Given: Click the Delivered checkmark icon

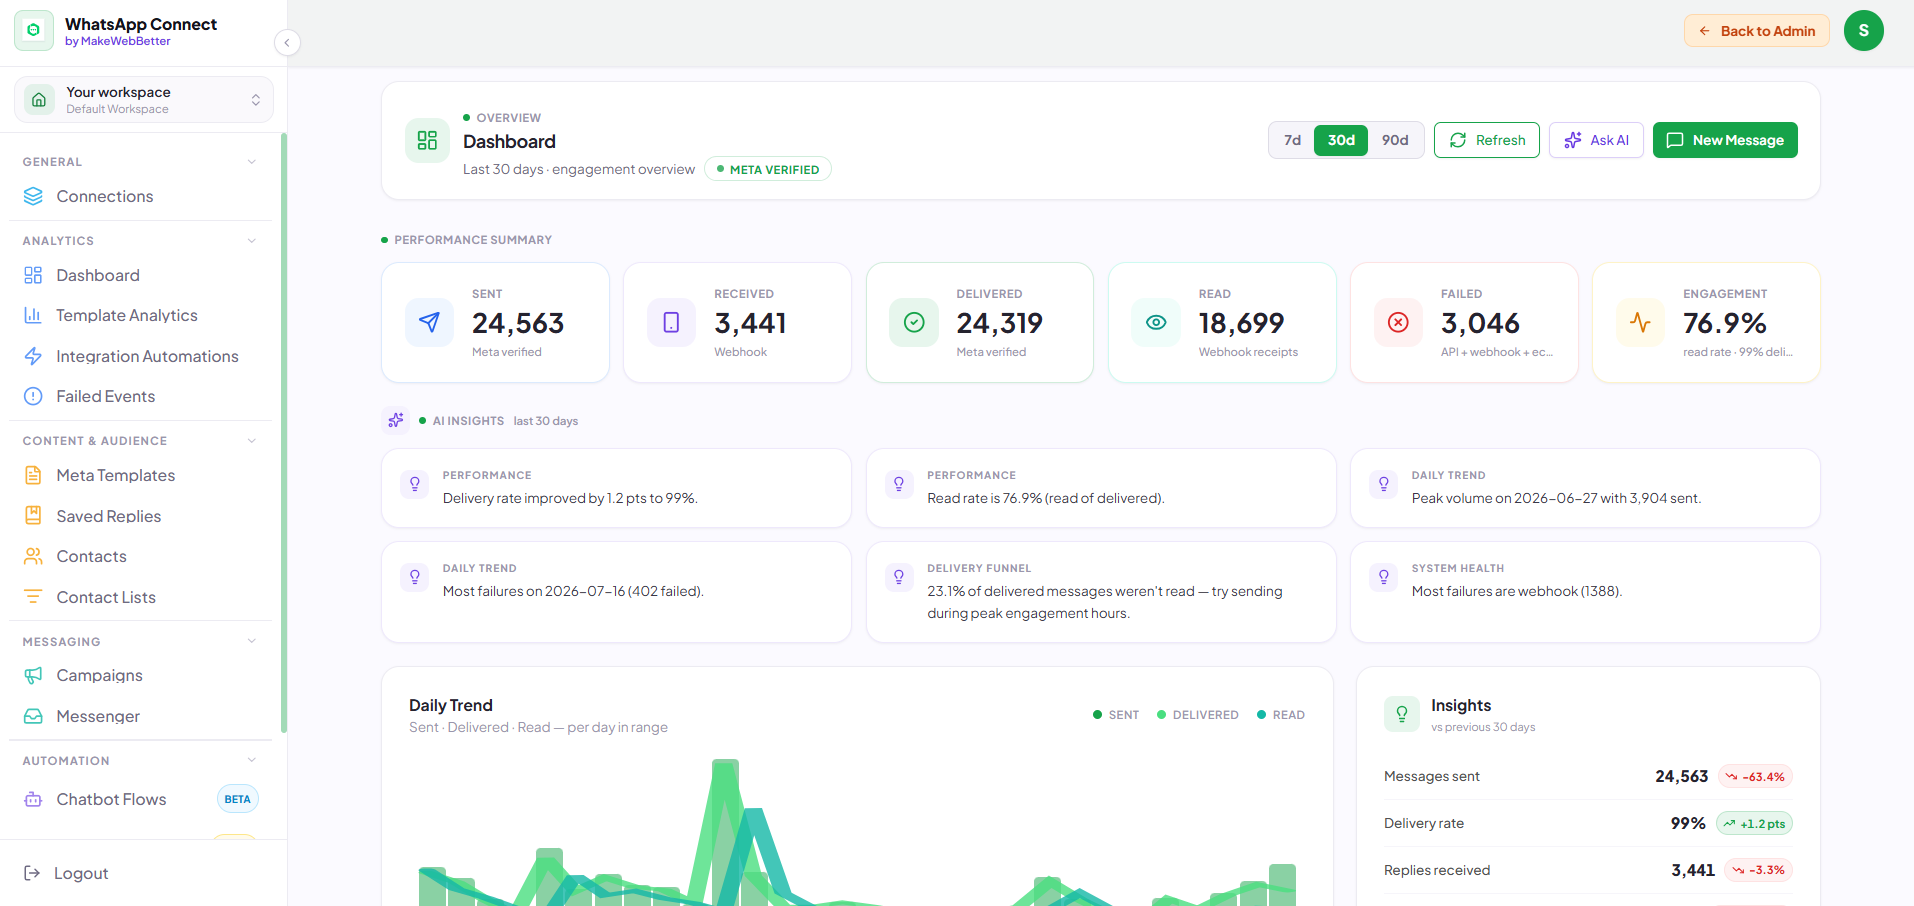Looking at the screenshot, I should (x=914, y=322).
